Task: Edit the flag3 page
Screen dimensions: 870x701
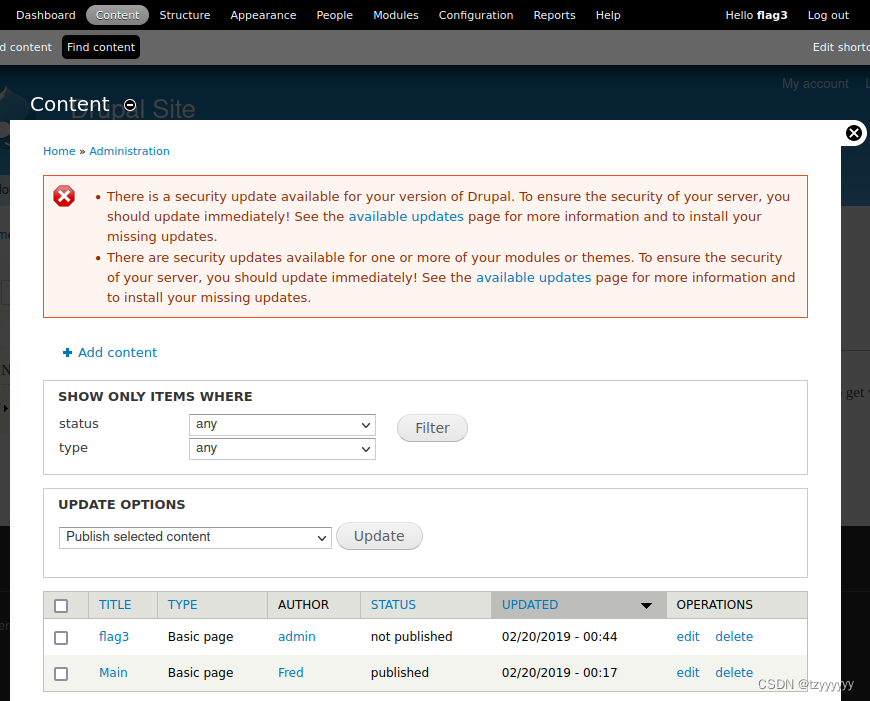Action: (688, 637)
